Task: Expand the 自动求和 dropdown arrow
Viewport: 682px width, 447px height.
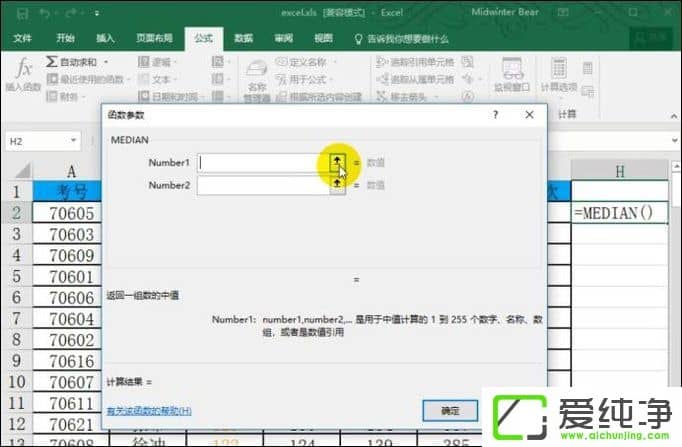Action: tap(106, 62)
